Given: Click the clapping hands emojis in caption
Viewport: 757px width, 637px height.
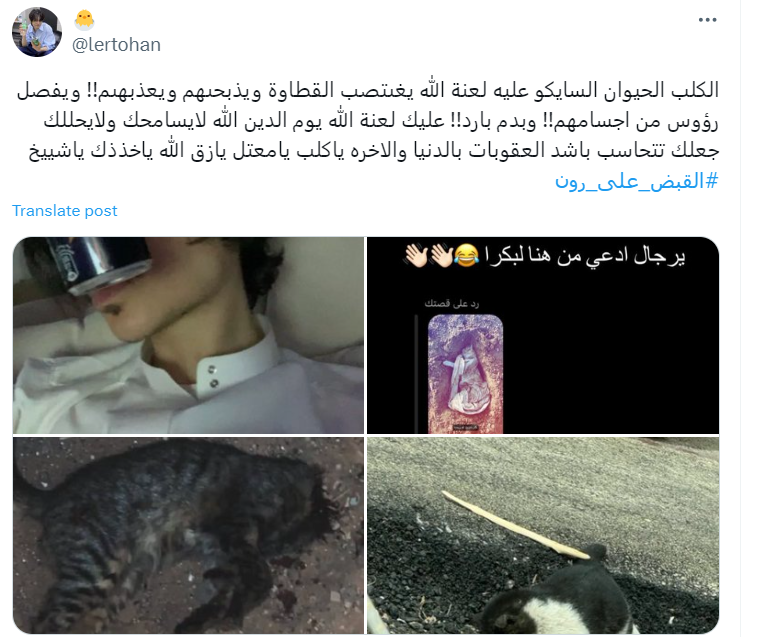Looking at the screenshot, I should (x=429, y=255).
